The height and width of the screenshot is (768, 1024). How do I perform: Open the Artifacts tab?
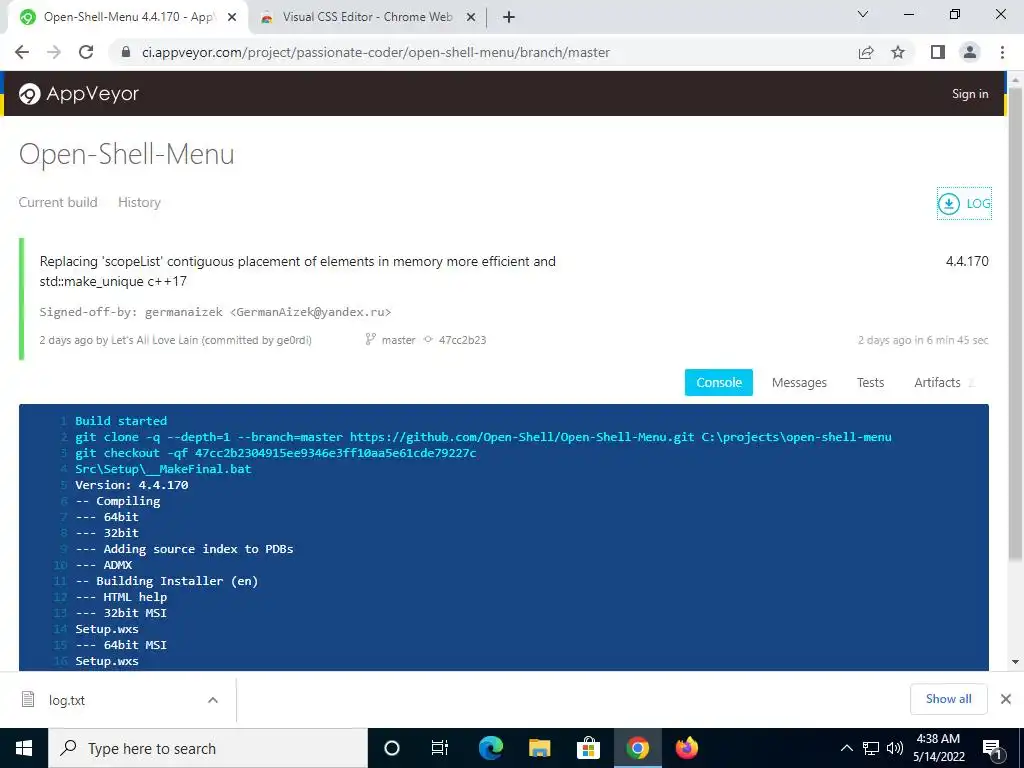point(938,383)
